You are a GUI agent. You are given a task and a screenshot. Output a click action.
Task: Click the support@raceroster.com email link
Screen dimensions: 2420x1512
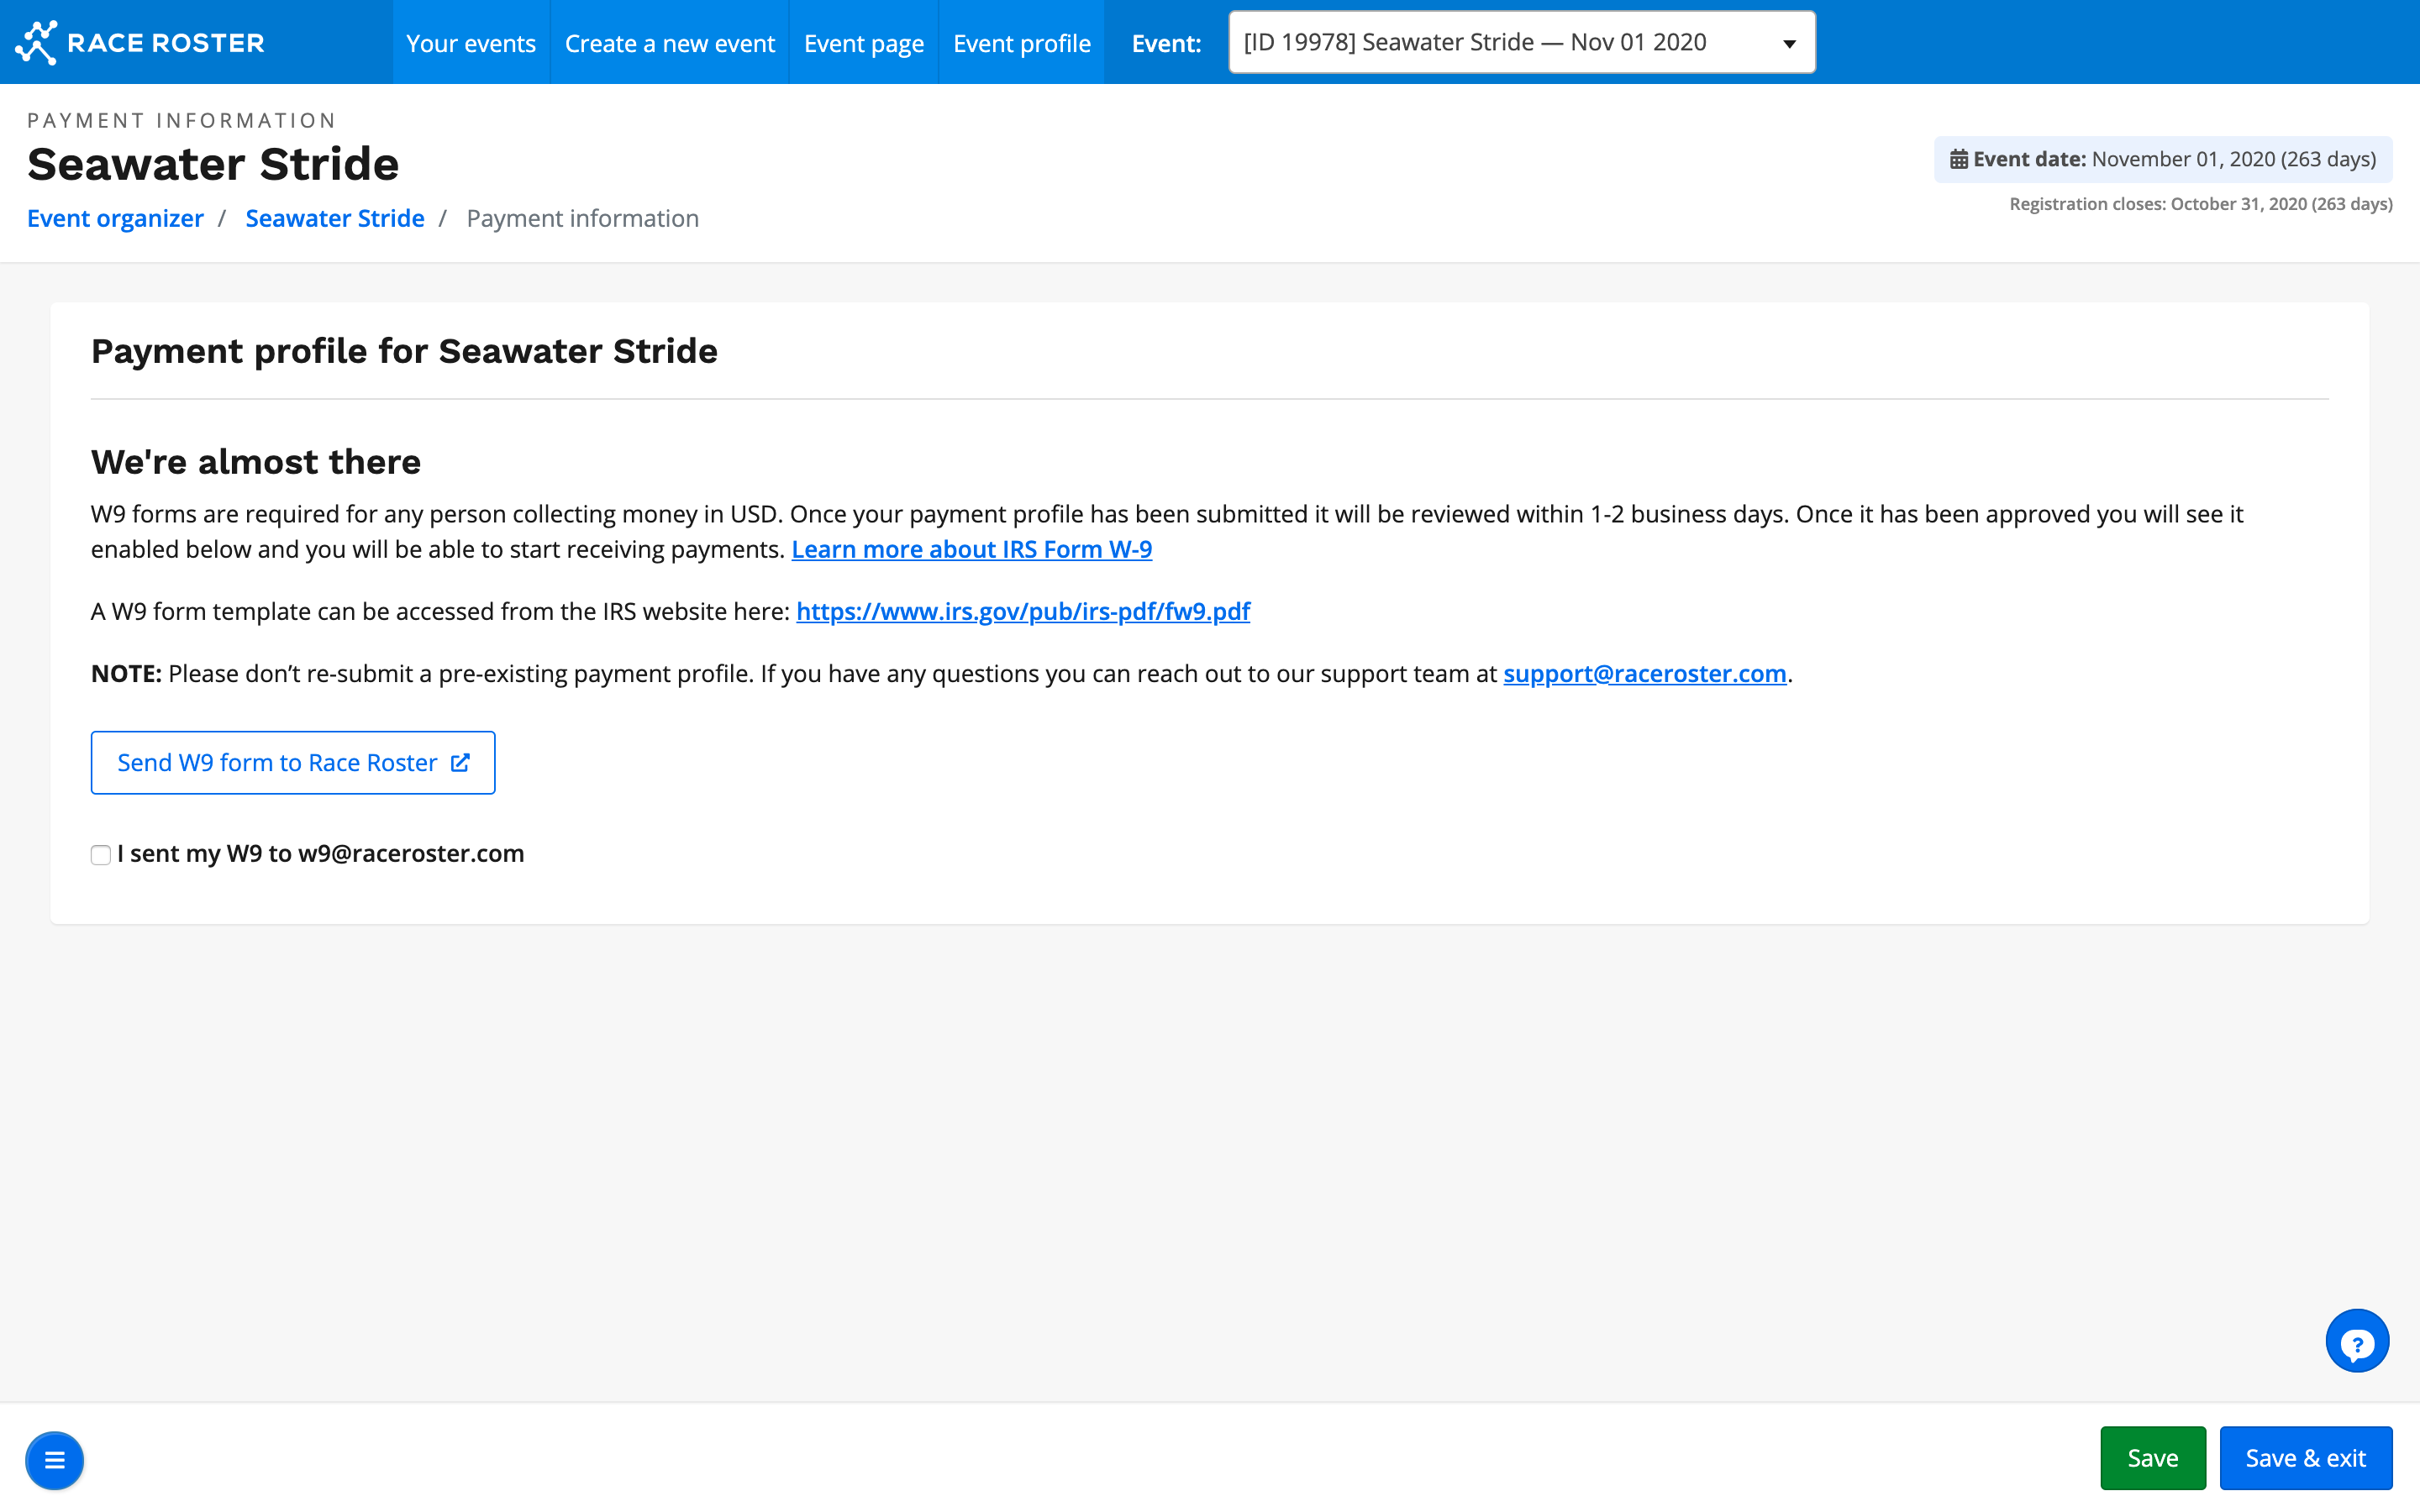tap(1644, 673)
